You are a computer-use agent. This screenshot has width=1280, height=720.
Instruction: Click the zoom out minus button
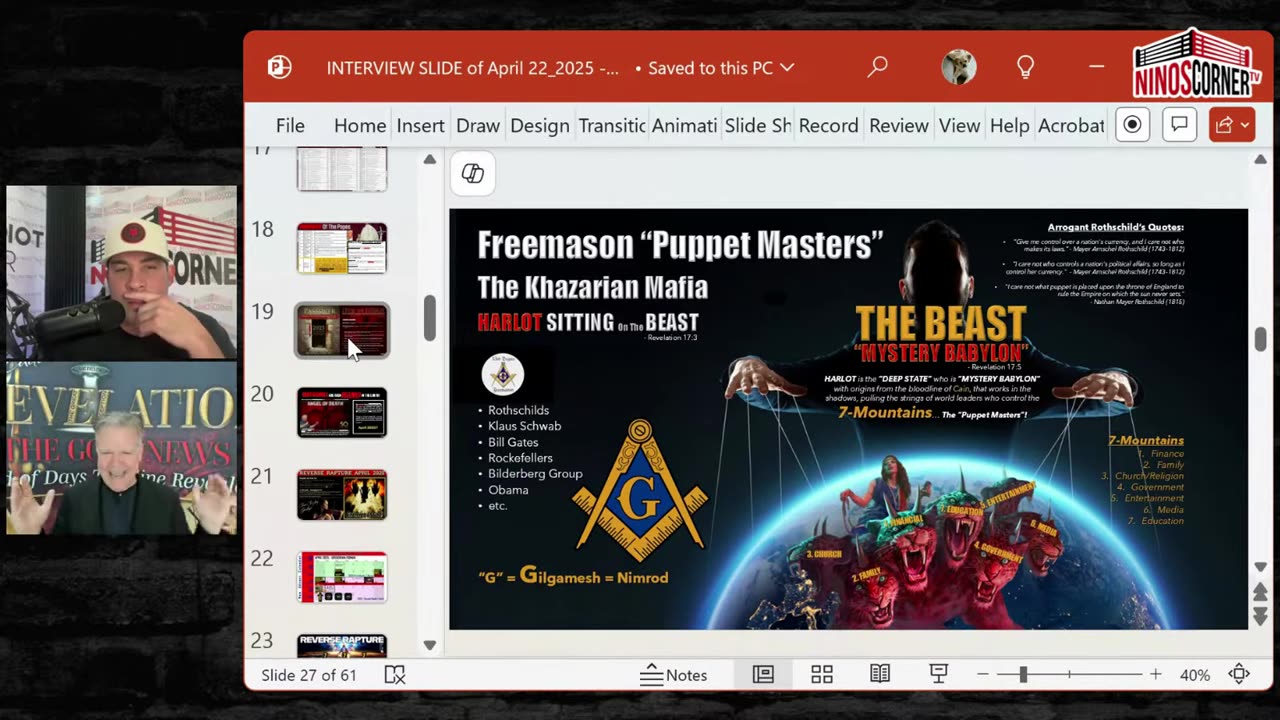[982, 675]
